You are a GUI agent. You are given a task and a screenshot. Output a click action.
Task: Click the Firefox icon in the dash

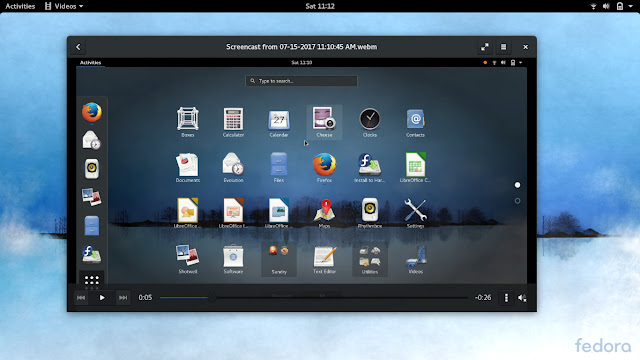coord(91,112)
